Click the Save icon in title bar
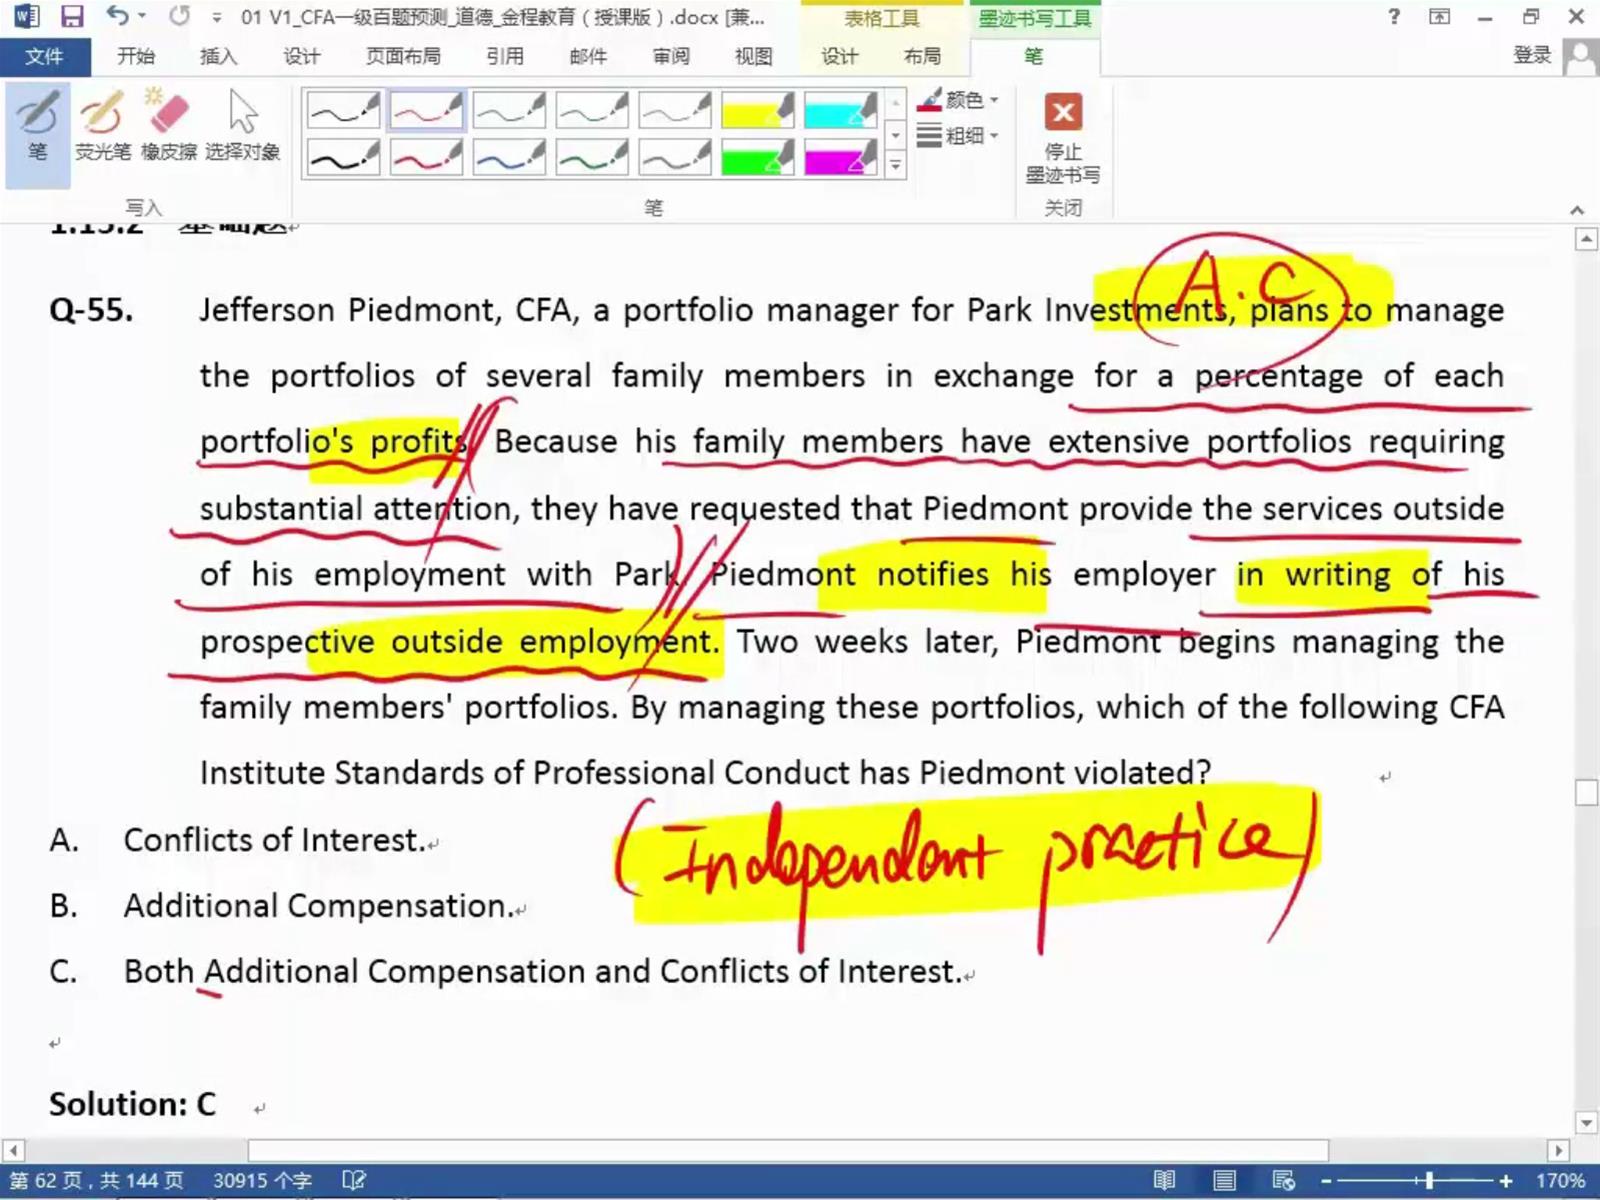This screenshot has height=1200, width=1600. pyautogui.click(x=72, y=17)
